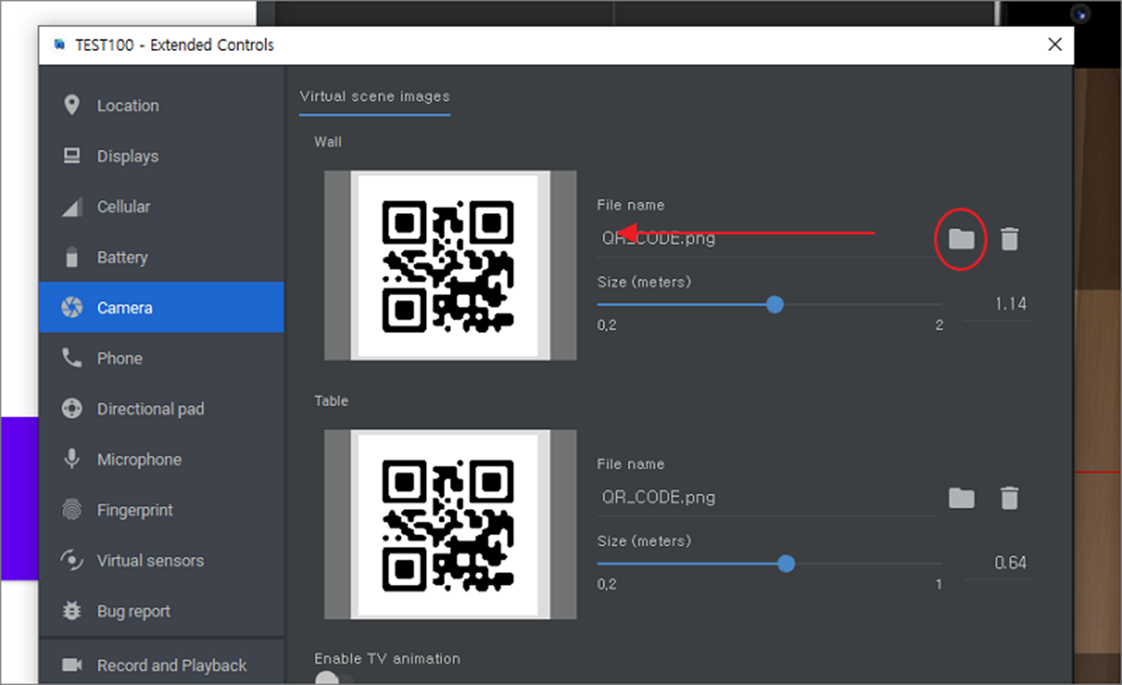
Task: Open the Location settings in sidebar
Action: [162, 105]
